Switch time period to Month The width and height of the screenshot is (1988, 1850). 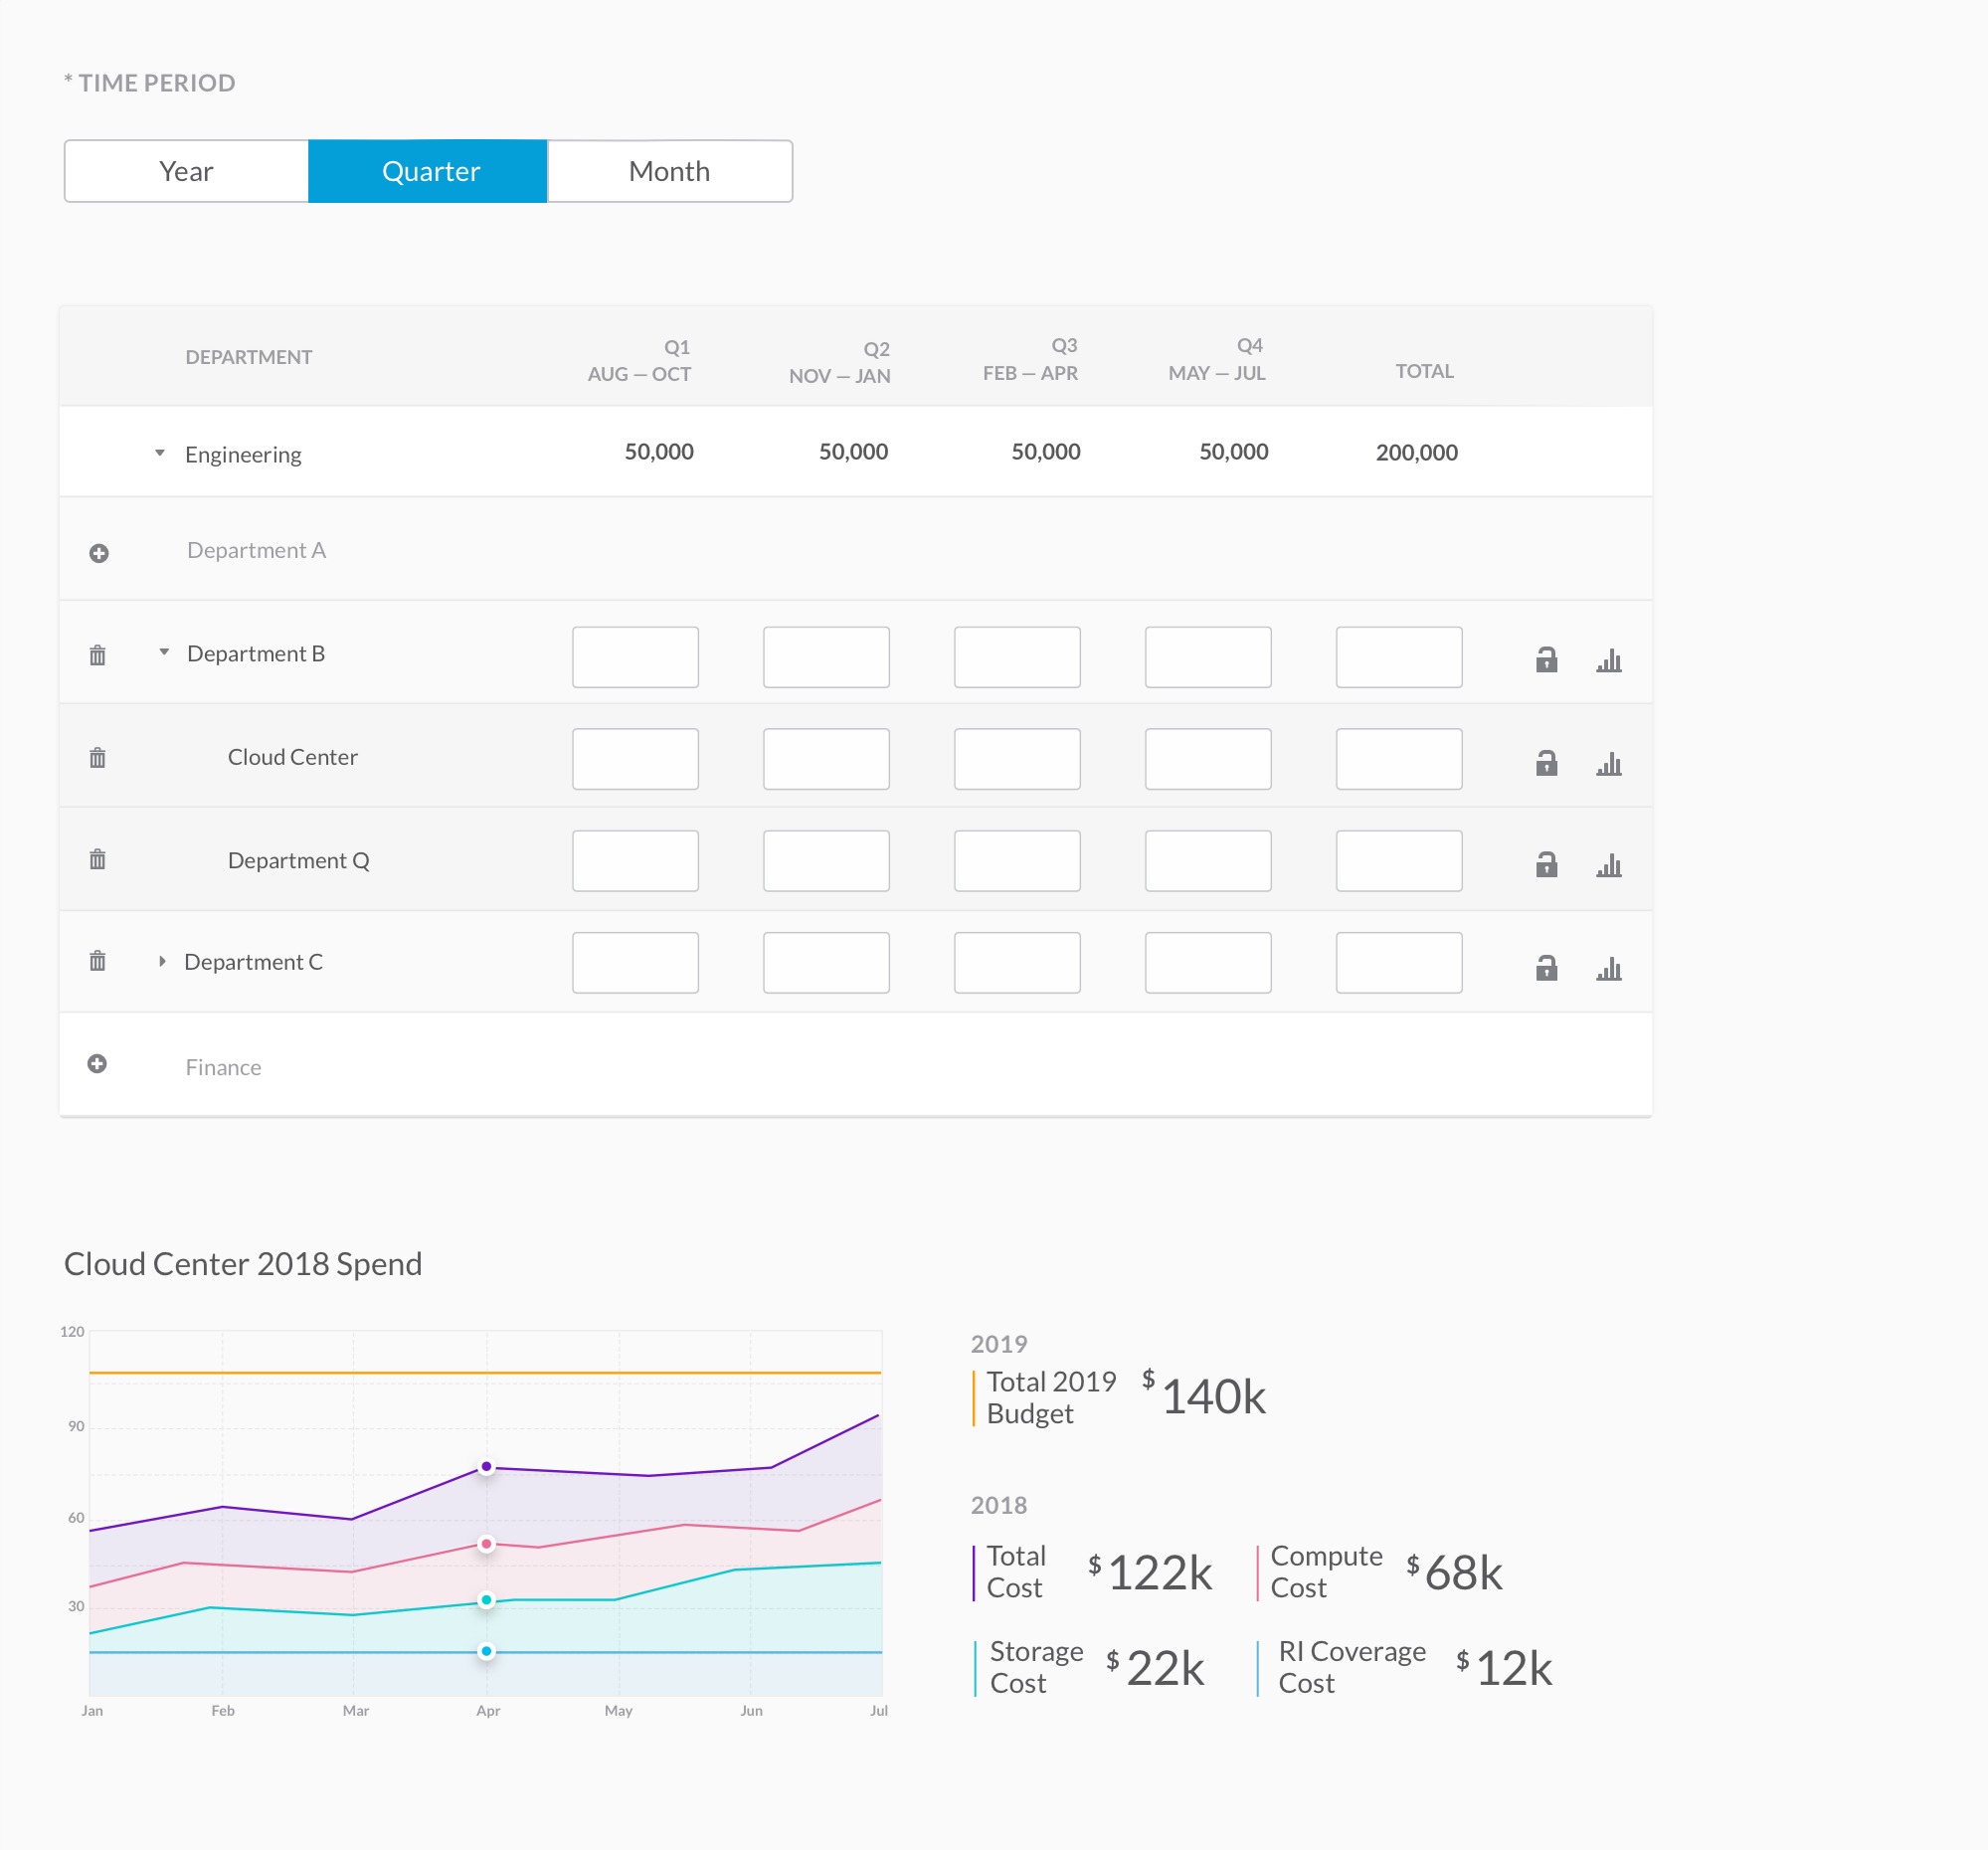click(x=669, y=171)
